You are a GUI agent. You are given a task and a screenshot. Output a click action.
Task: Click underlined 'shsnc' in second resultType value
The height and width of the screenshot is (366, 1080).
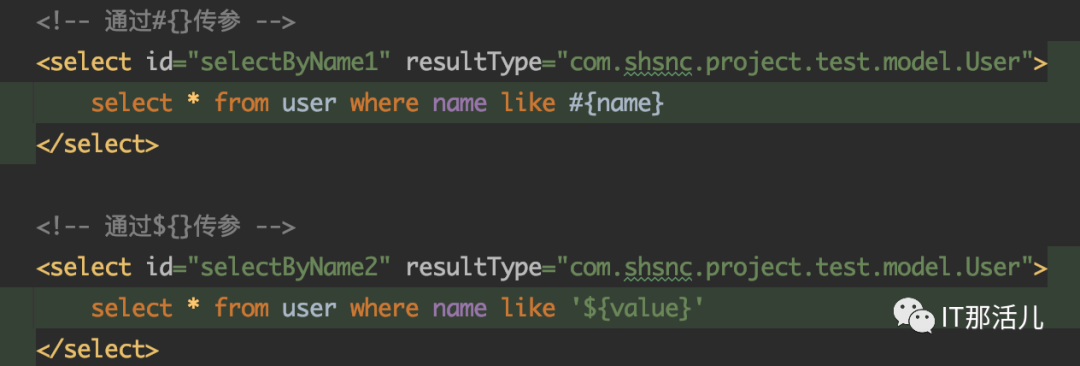tap(657, 267)
